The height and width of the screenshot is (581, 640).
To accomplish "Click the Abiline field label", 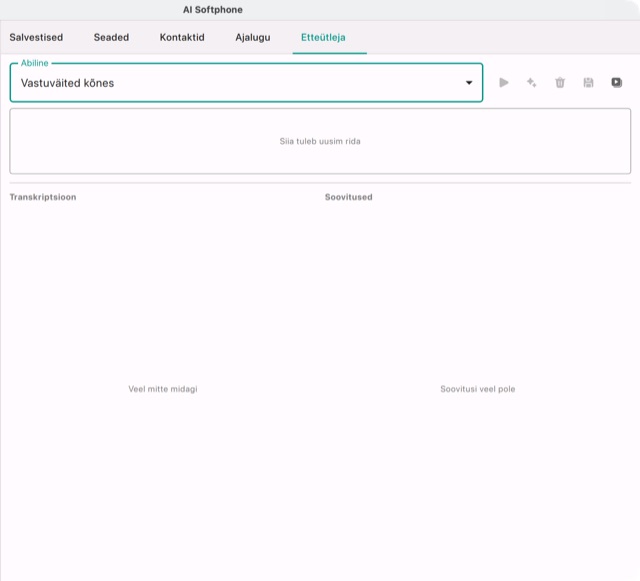I will (35, 63).
